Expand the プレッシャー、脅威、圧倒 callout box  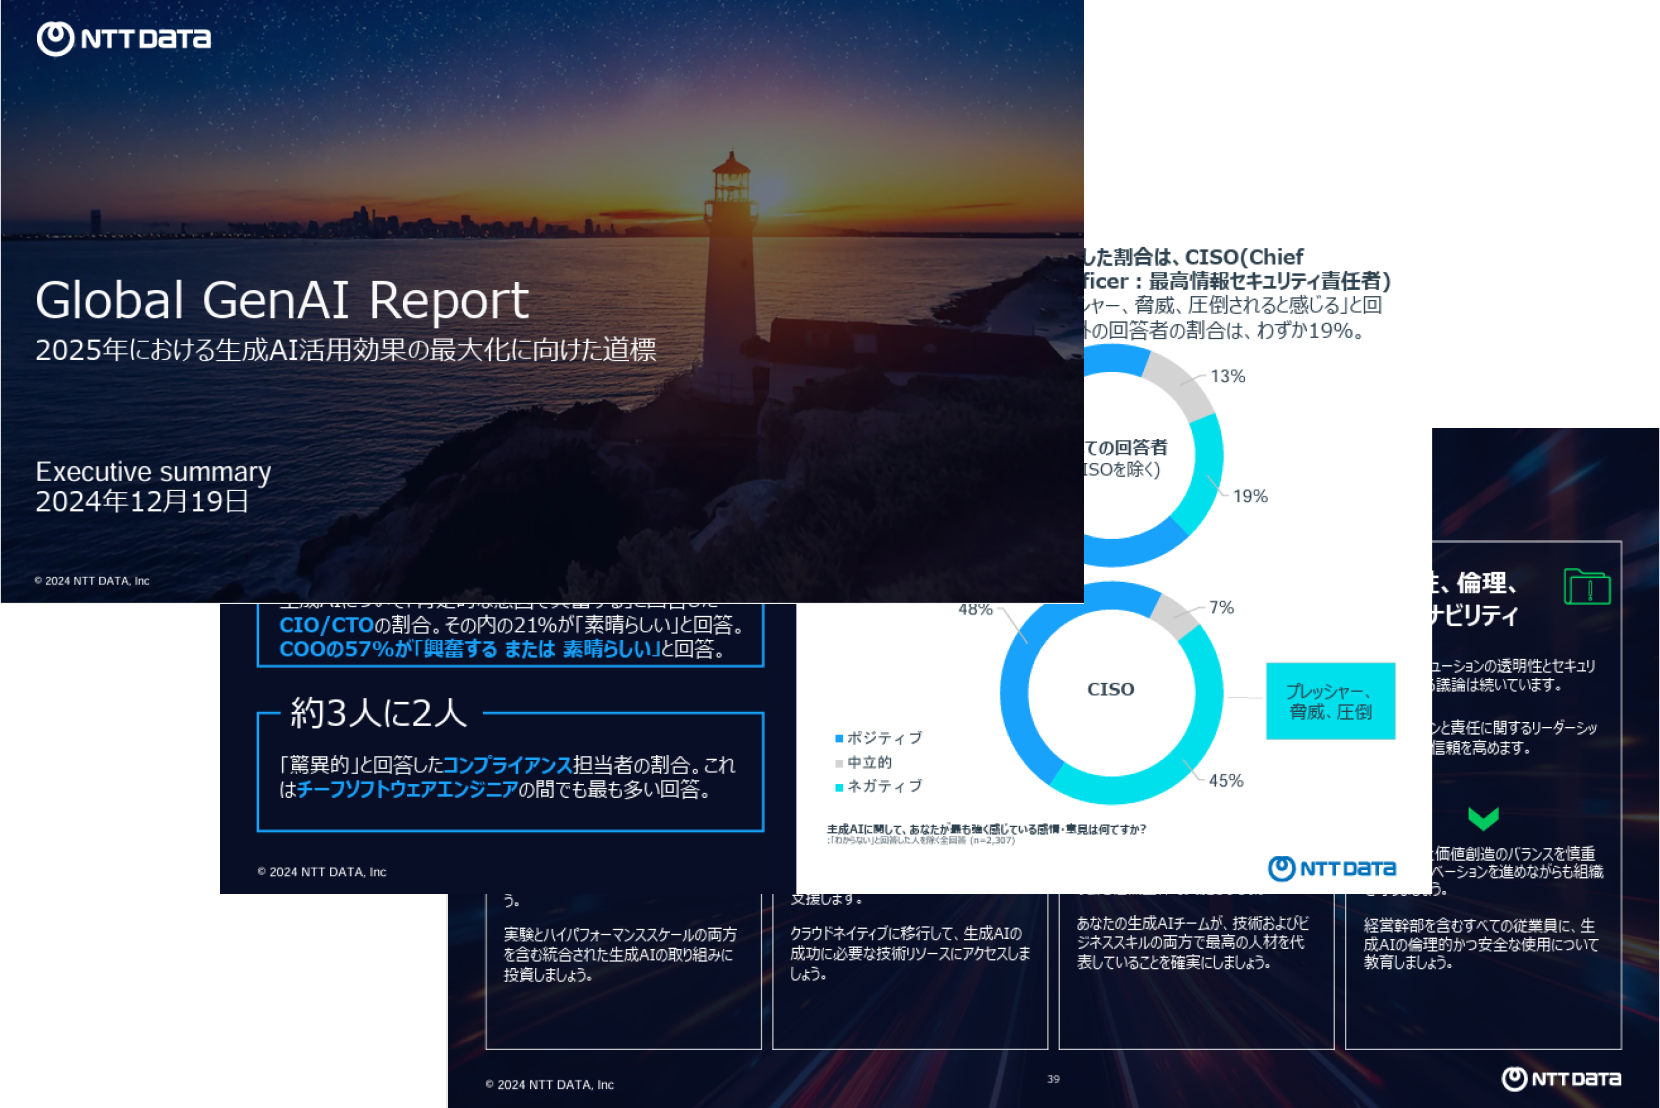click(x=1330, y=702)
